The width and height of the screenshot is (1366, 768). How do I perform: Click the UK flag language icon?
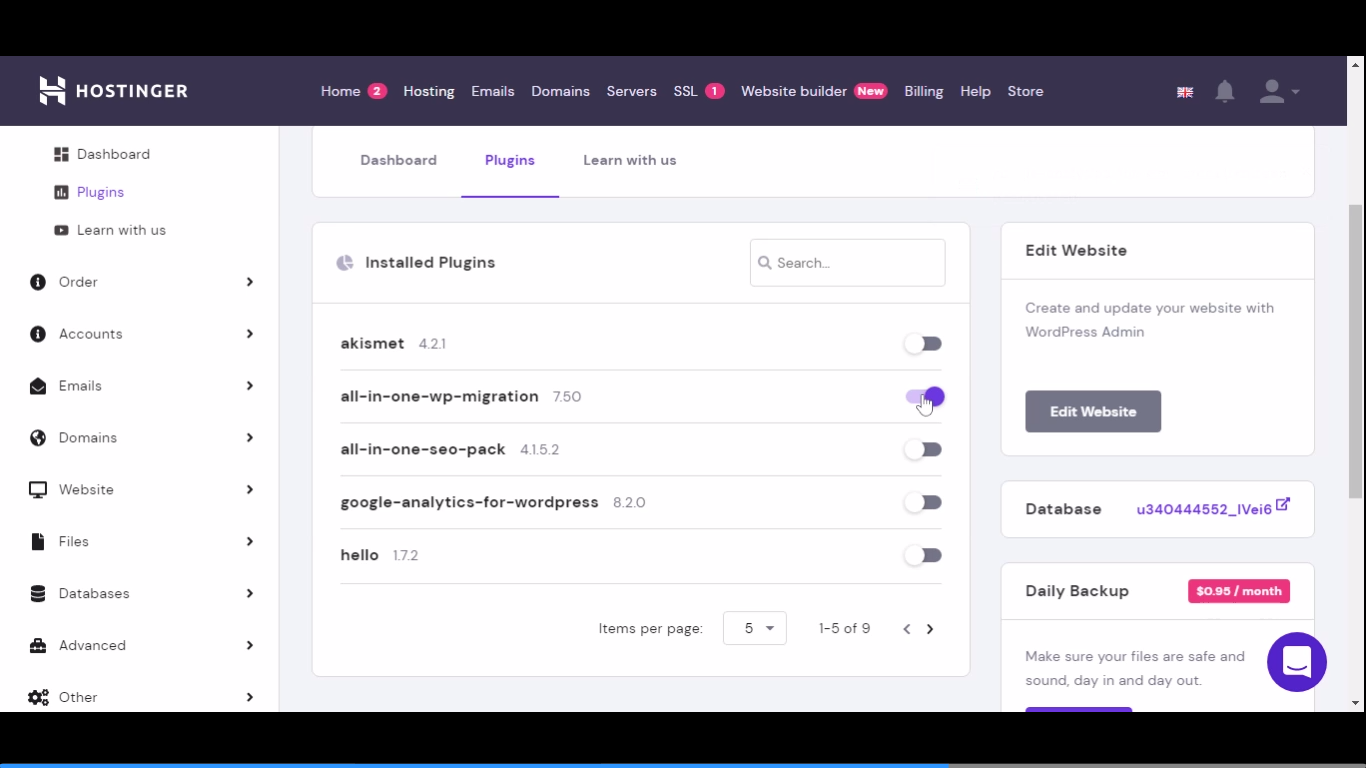pos(1185,92)
